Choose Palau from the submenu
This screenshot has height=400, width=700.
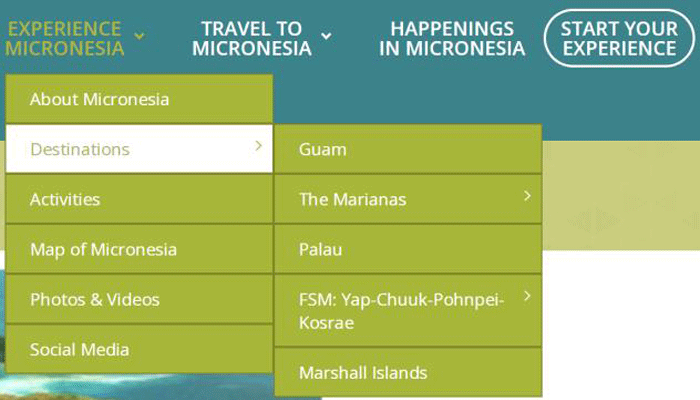tap(408, 249)
